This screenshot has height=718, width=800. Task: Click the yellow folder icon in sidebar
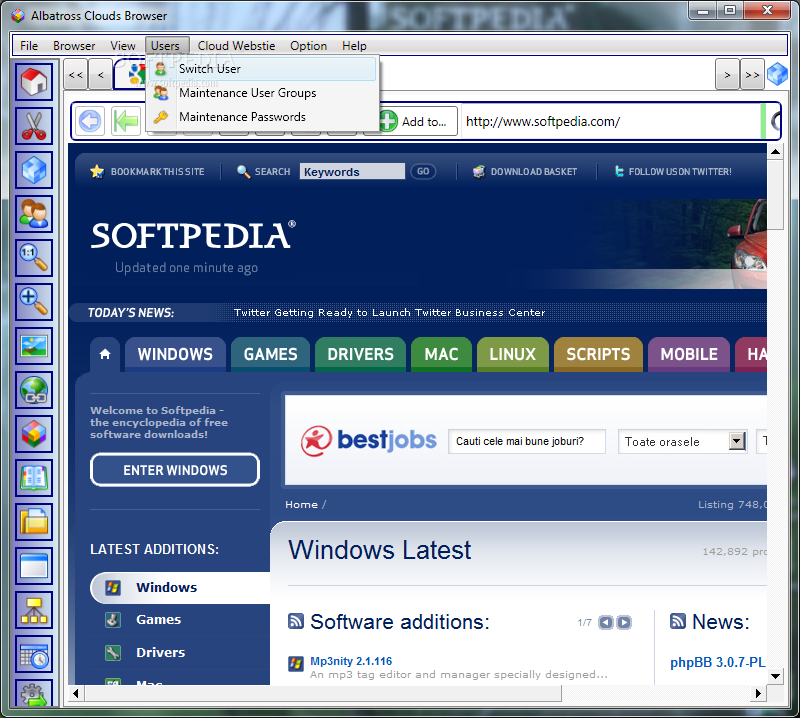pos(34,522)
